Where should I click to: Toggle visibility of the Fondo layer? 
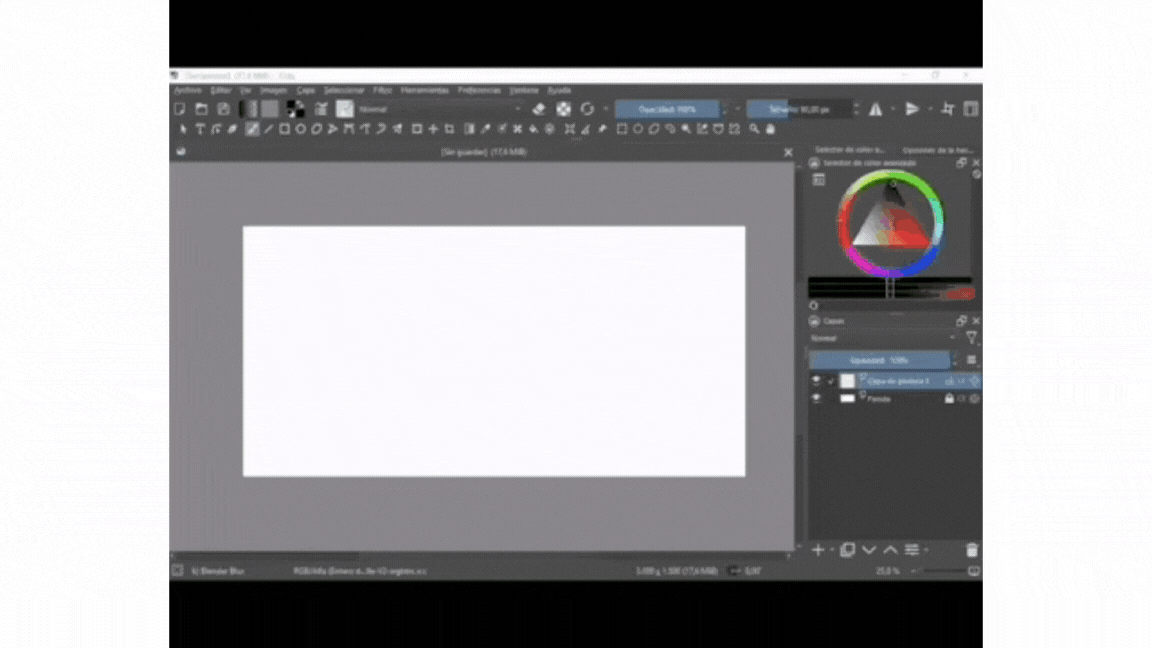tap(815, 397)
